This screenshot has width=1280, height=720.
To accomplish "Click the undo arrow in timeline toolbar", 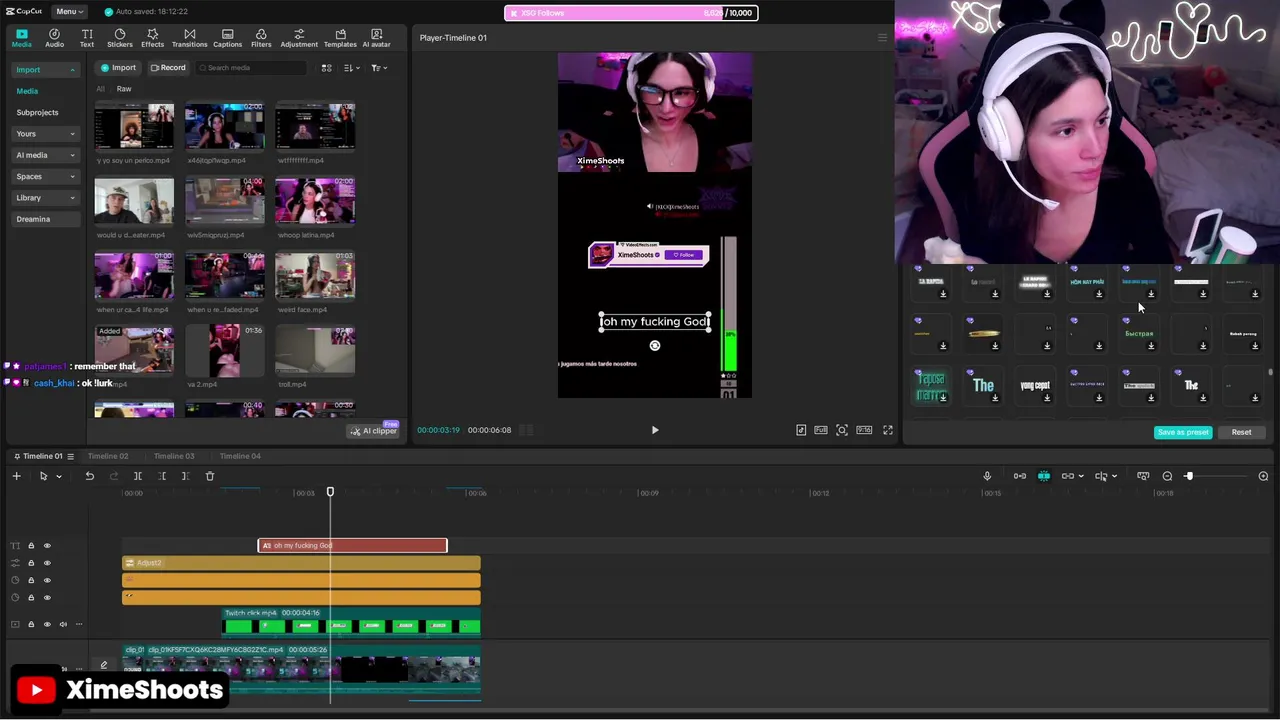I will (x=89, y=476).
